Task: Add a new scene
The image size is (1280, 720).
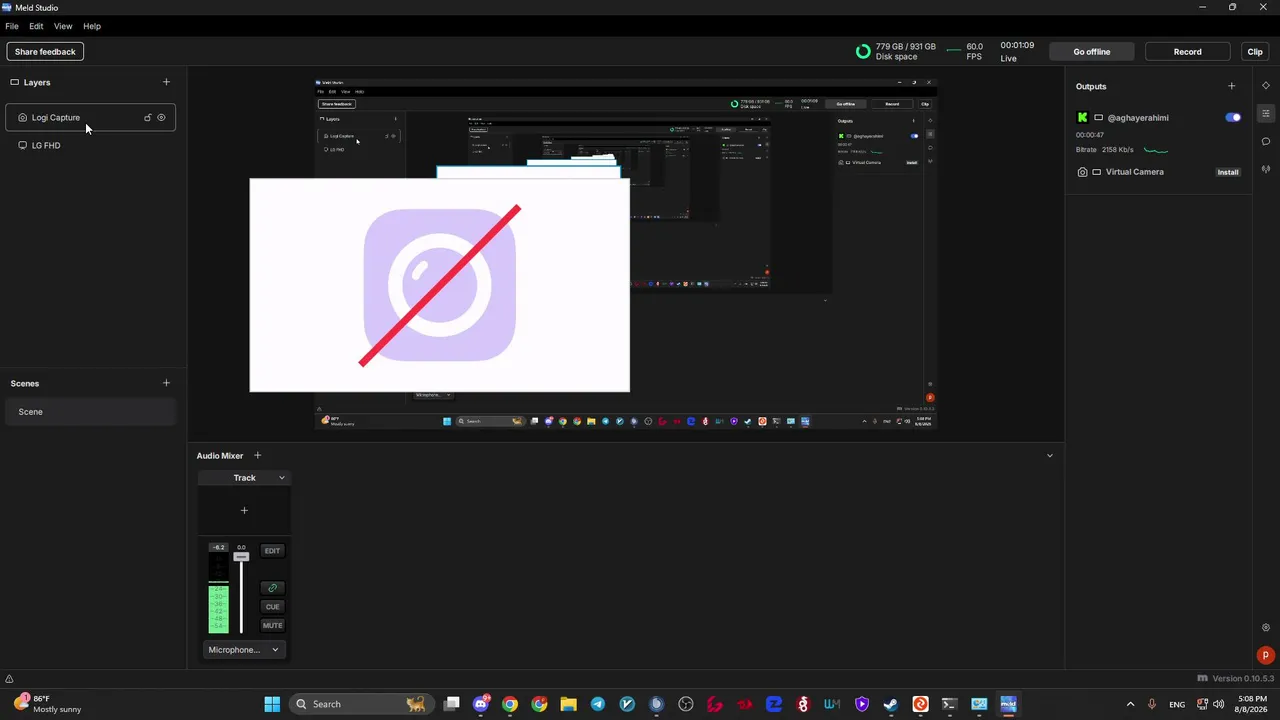Action: 166,383
